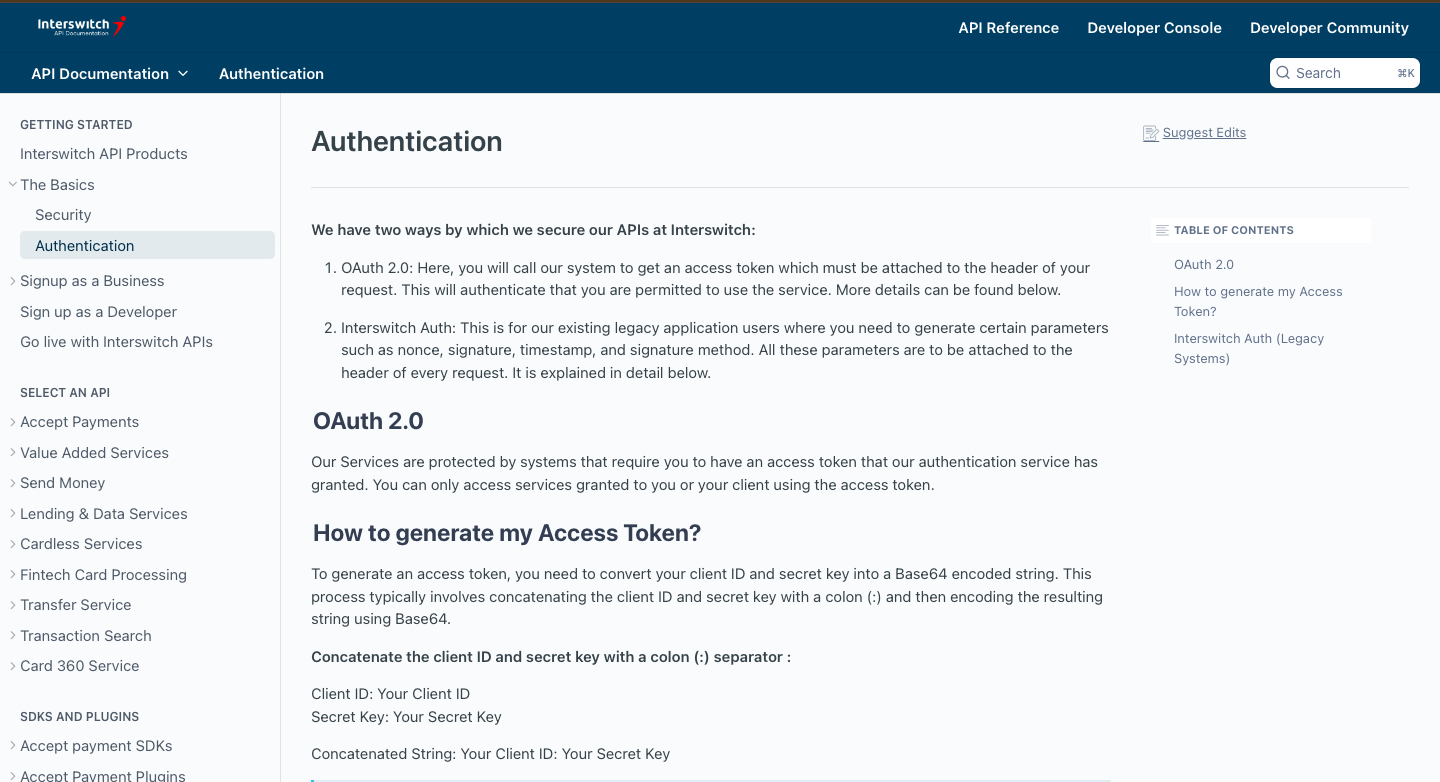Open Send Money sidebar item

point(62,483)
